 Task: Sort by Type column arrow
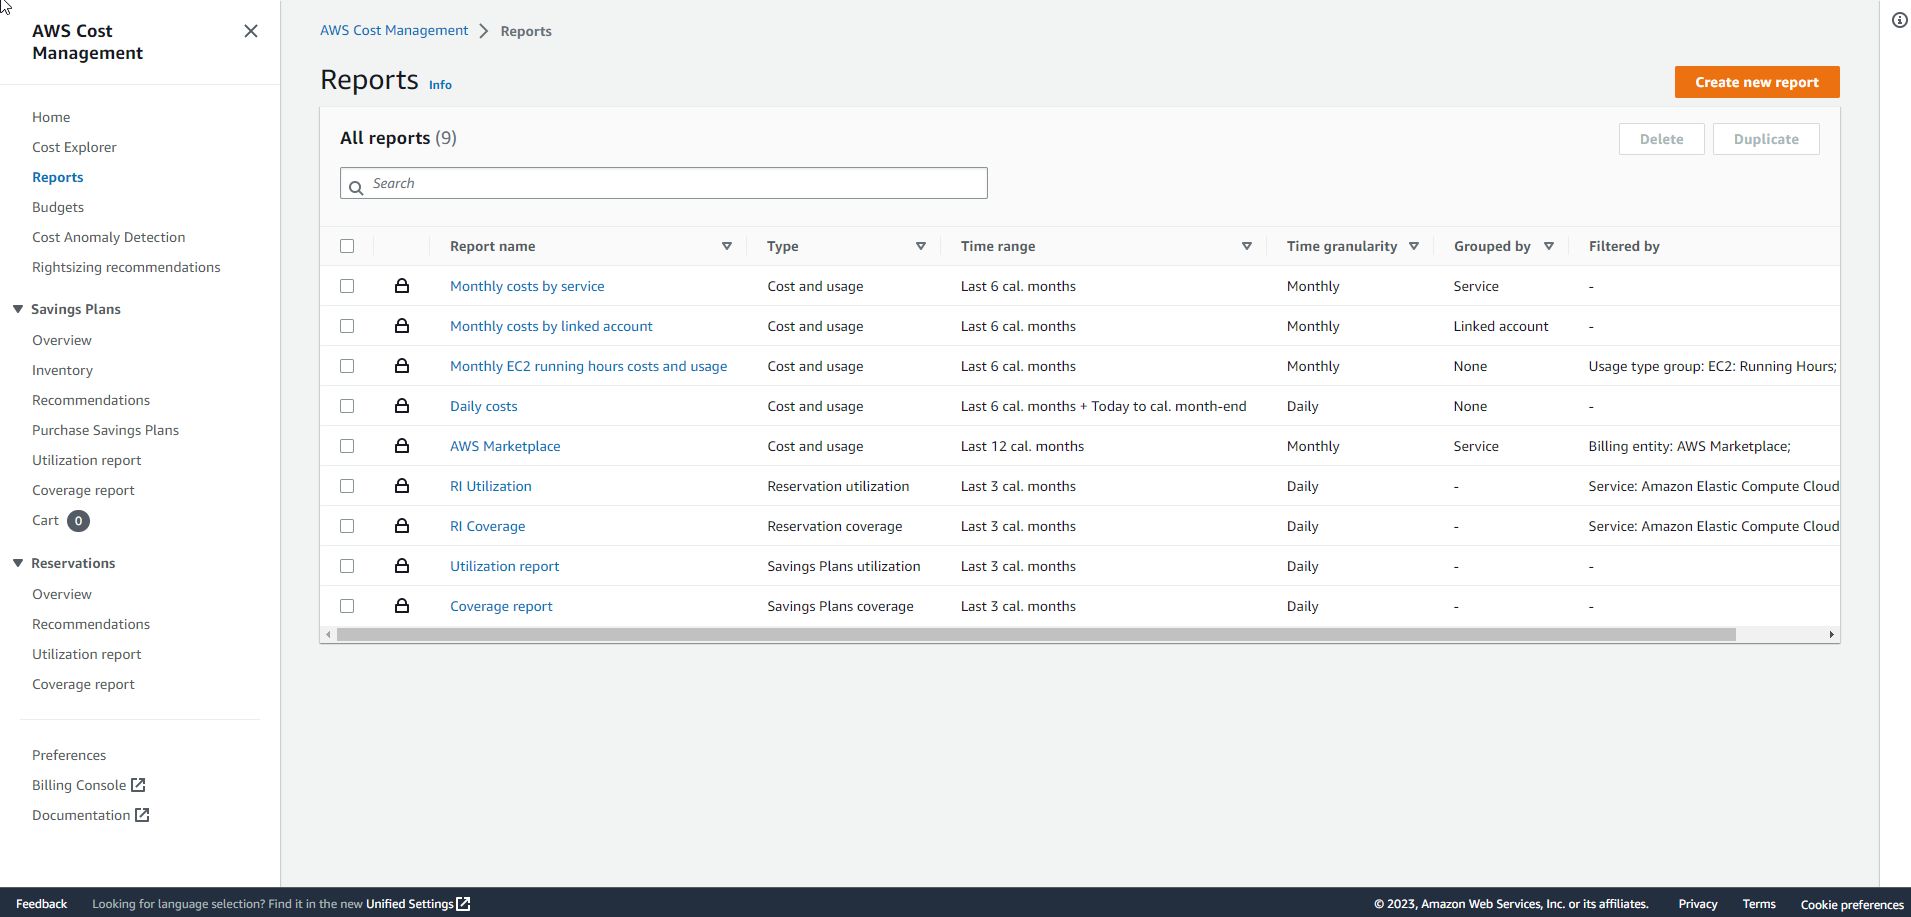pos(921,246)
